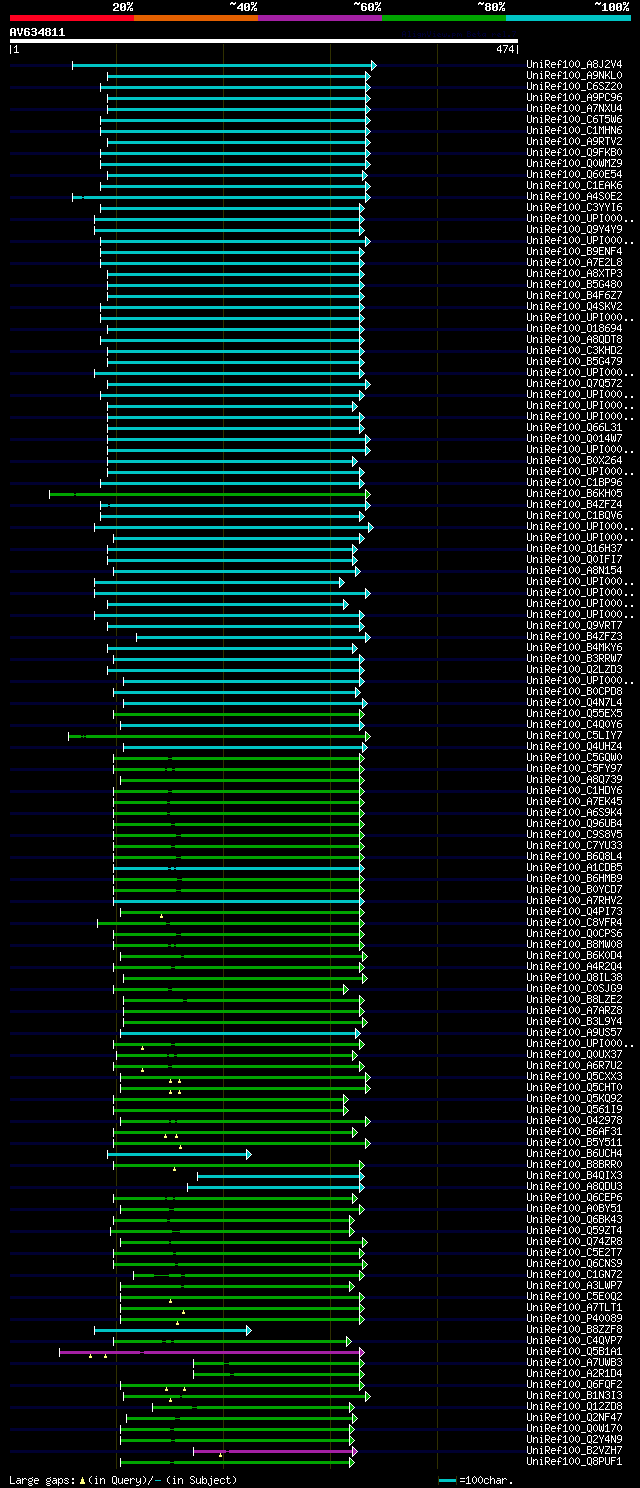Select the UniRef100_C0SJG9 label

click(574, 989)
